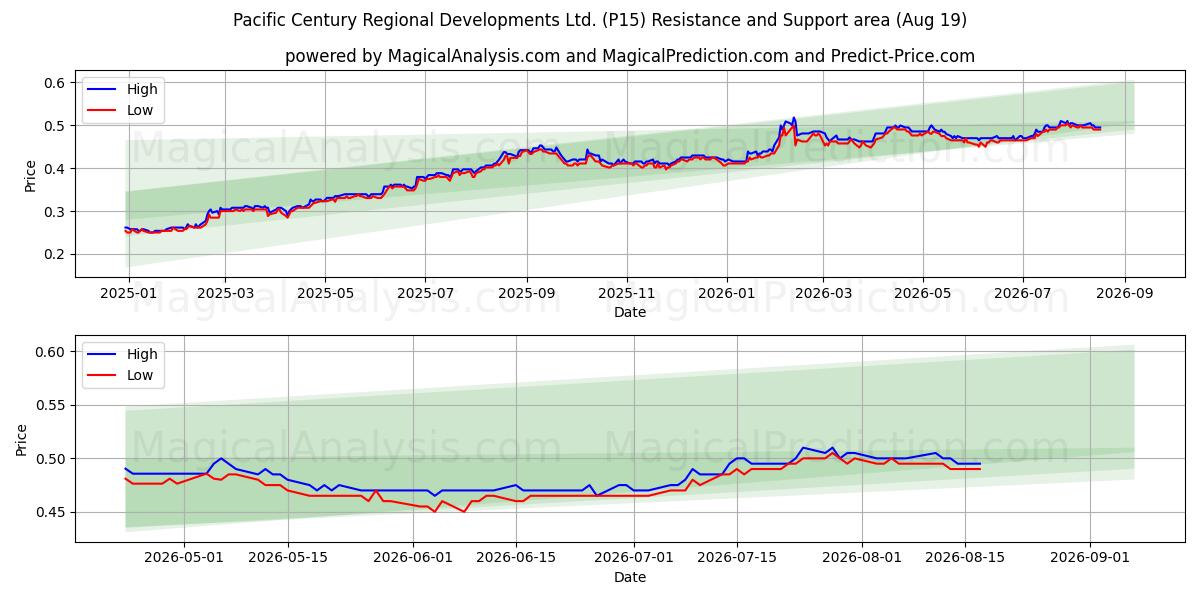Screen dimensions: 1200x600
Task: Click the top chart 'Price' axis label
Action: point(30,176)
